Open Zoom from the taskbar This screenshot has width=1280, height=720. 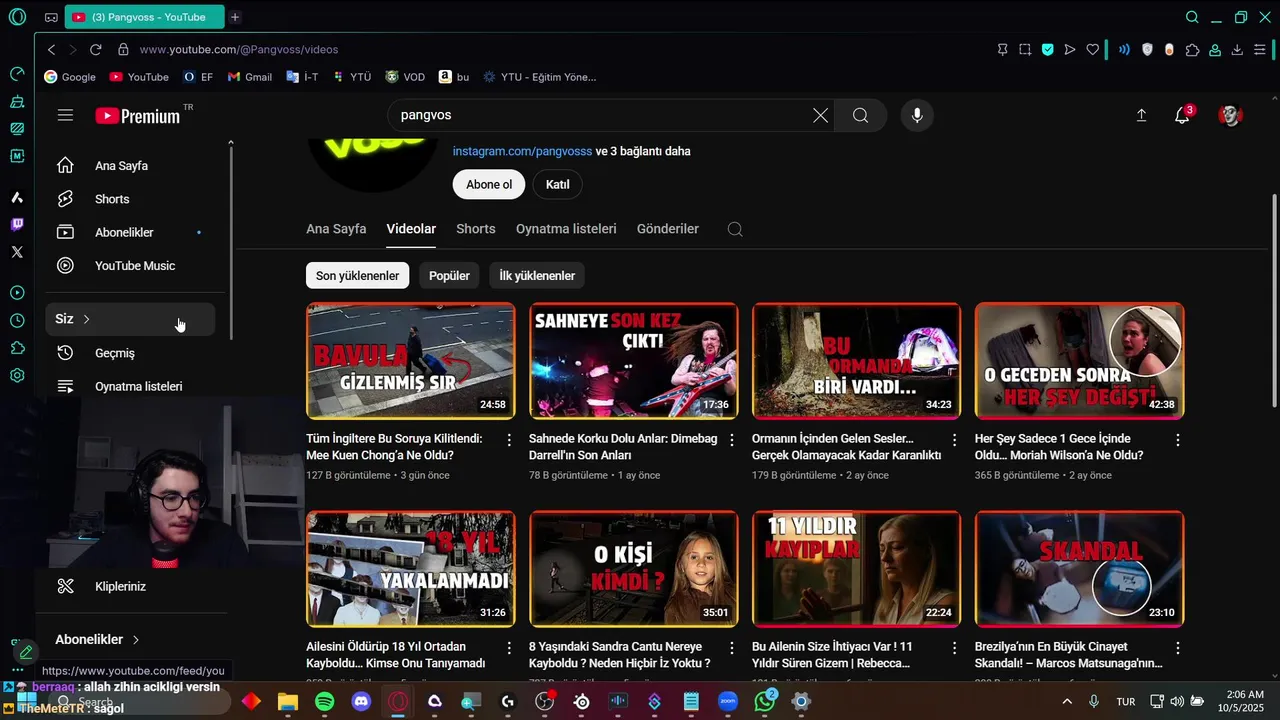(727, 702)
